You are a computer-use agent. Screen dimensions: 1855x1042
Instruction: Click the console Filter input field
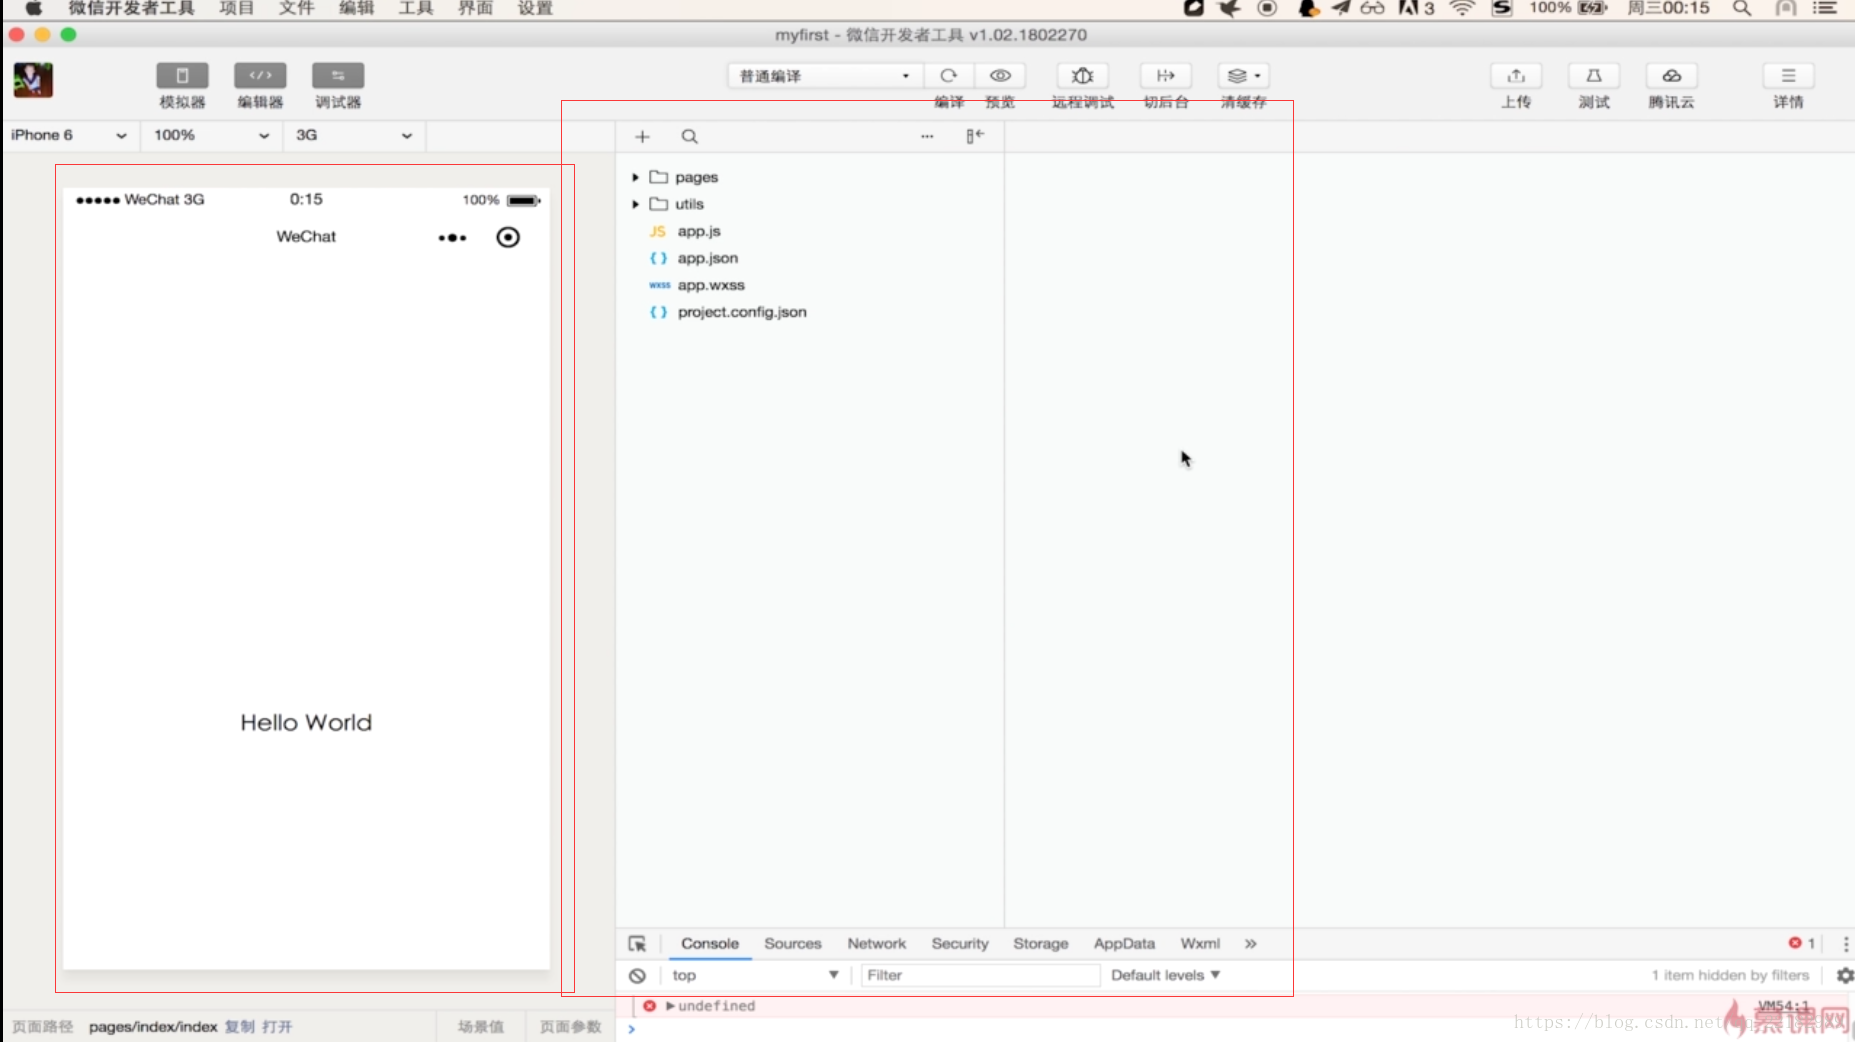coord(980,975)
